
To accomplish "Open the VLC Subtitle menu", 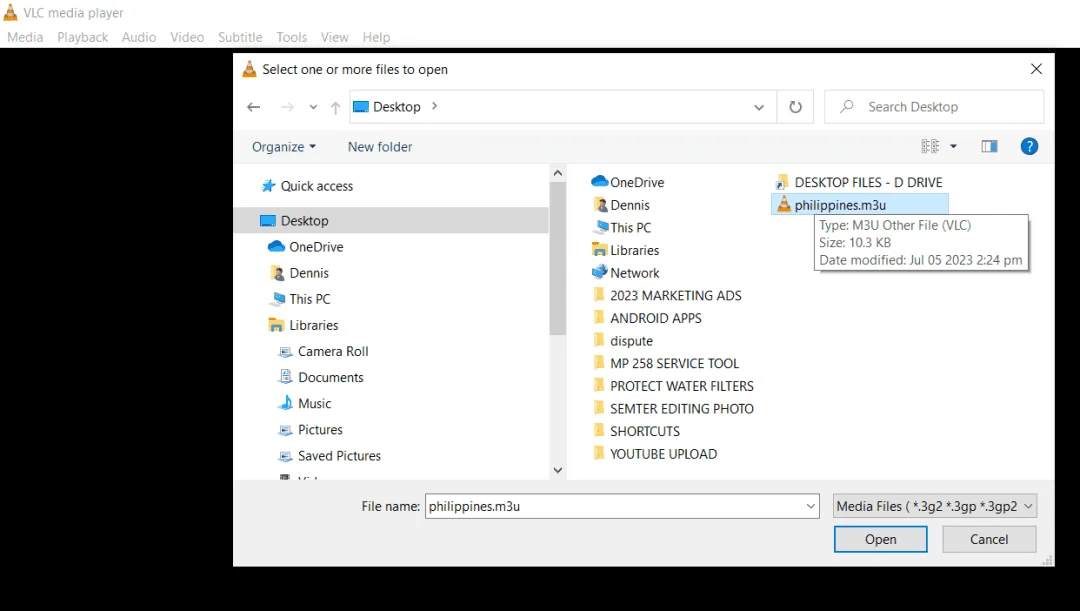I will pos(240,37).
